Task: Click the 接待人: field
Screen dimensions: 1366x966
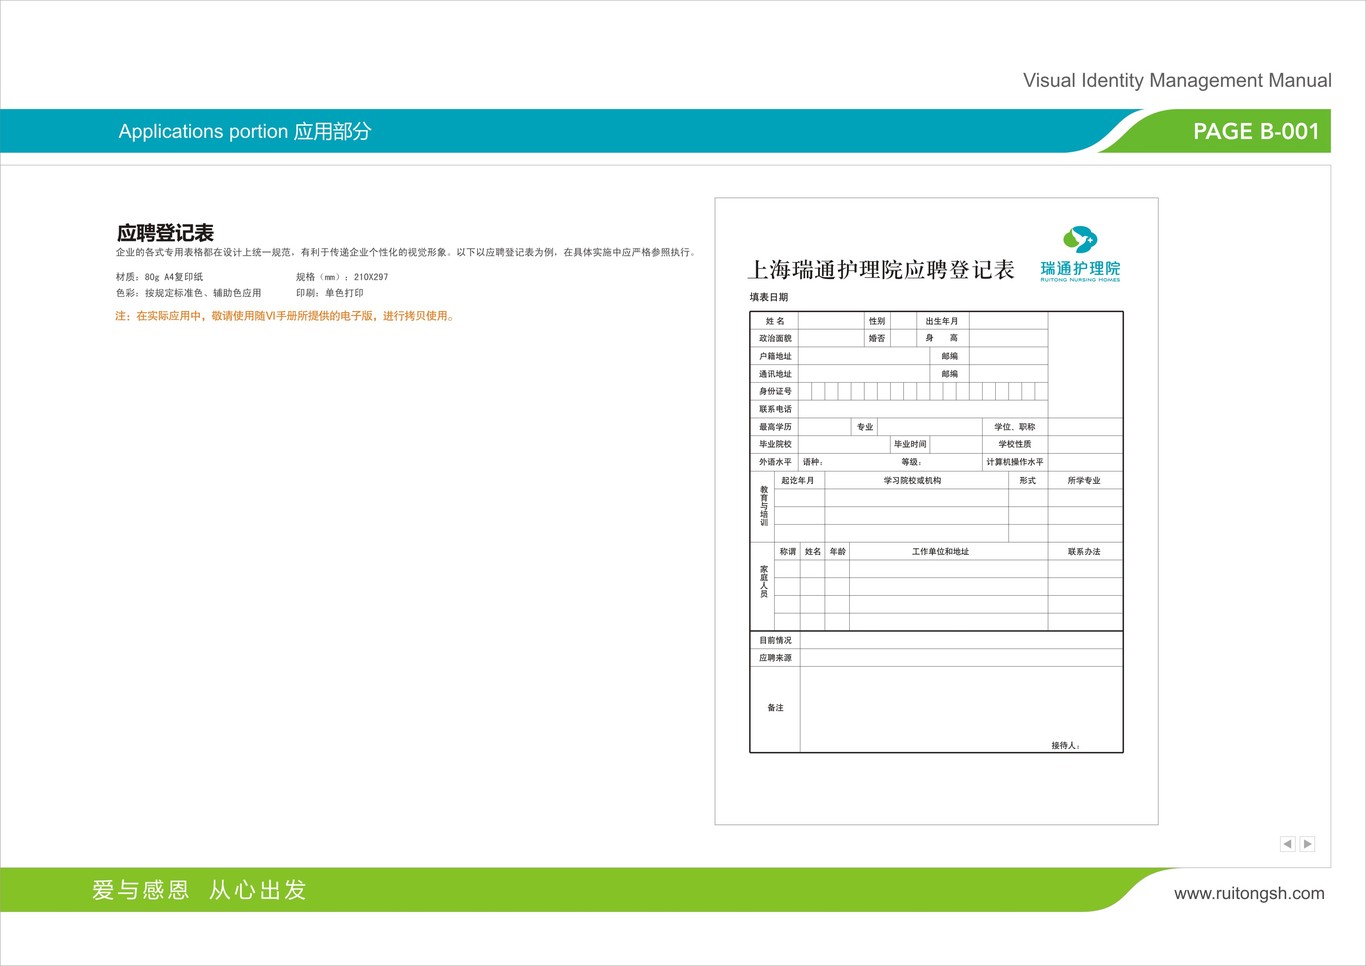Action: (1066, 746)
